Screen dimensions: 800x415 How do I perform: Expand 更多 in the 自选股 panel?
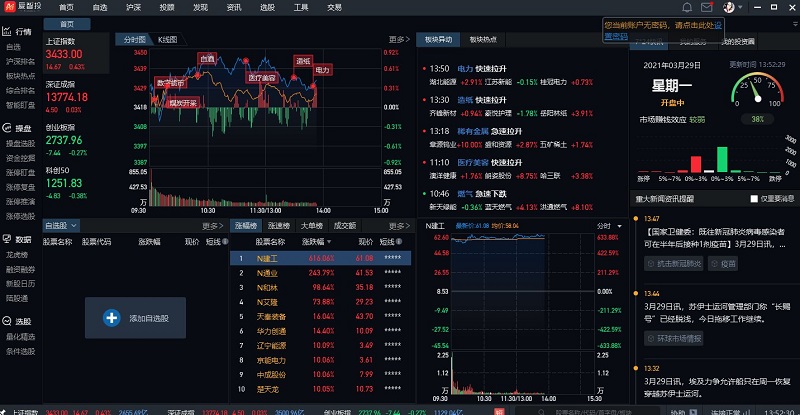pos(212,226)
